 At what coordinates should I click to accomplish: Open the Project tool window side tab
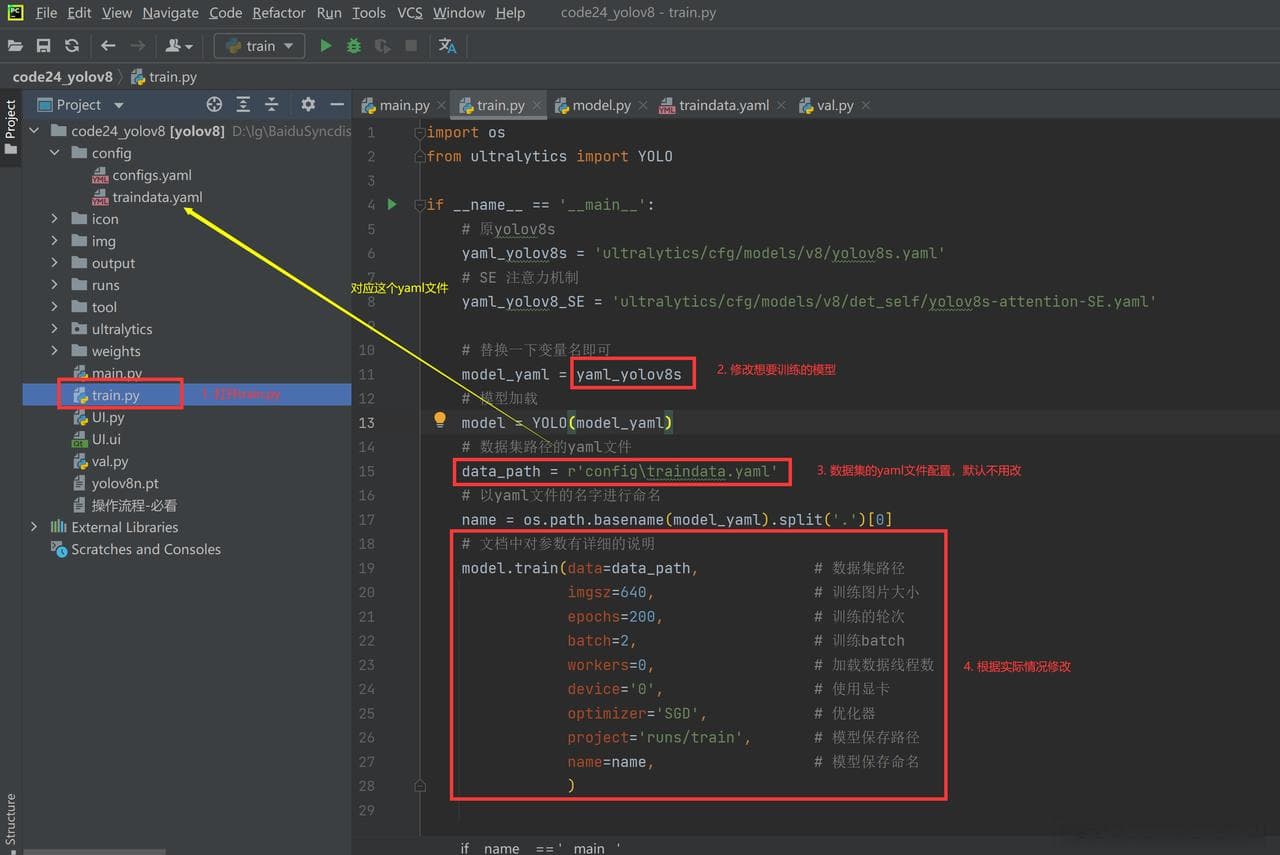coord(11,125)
